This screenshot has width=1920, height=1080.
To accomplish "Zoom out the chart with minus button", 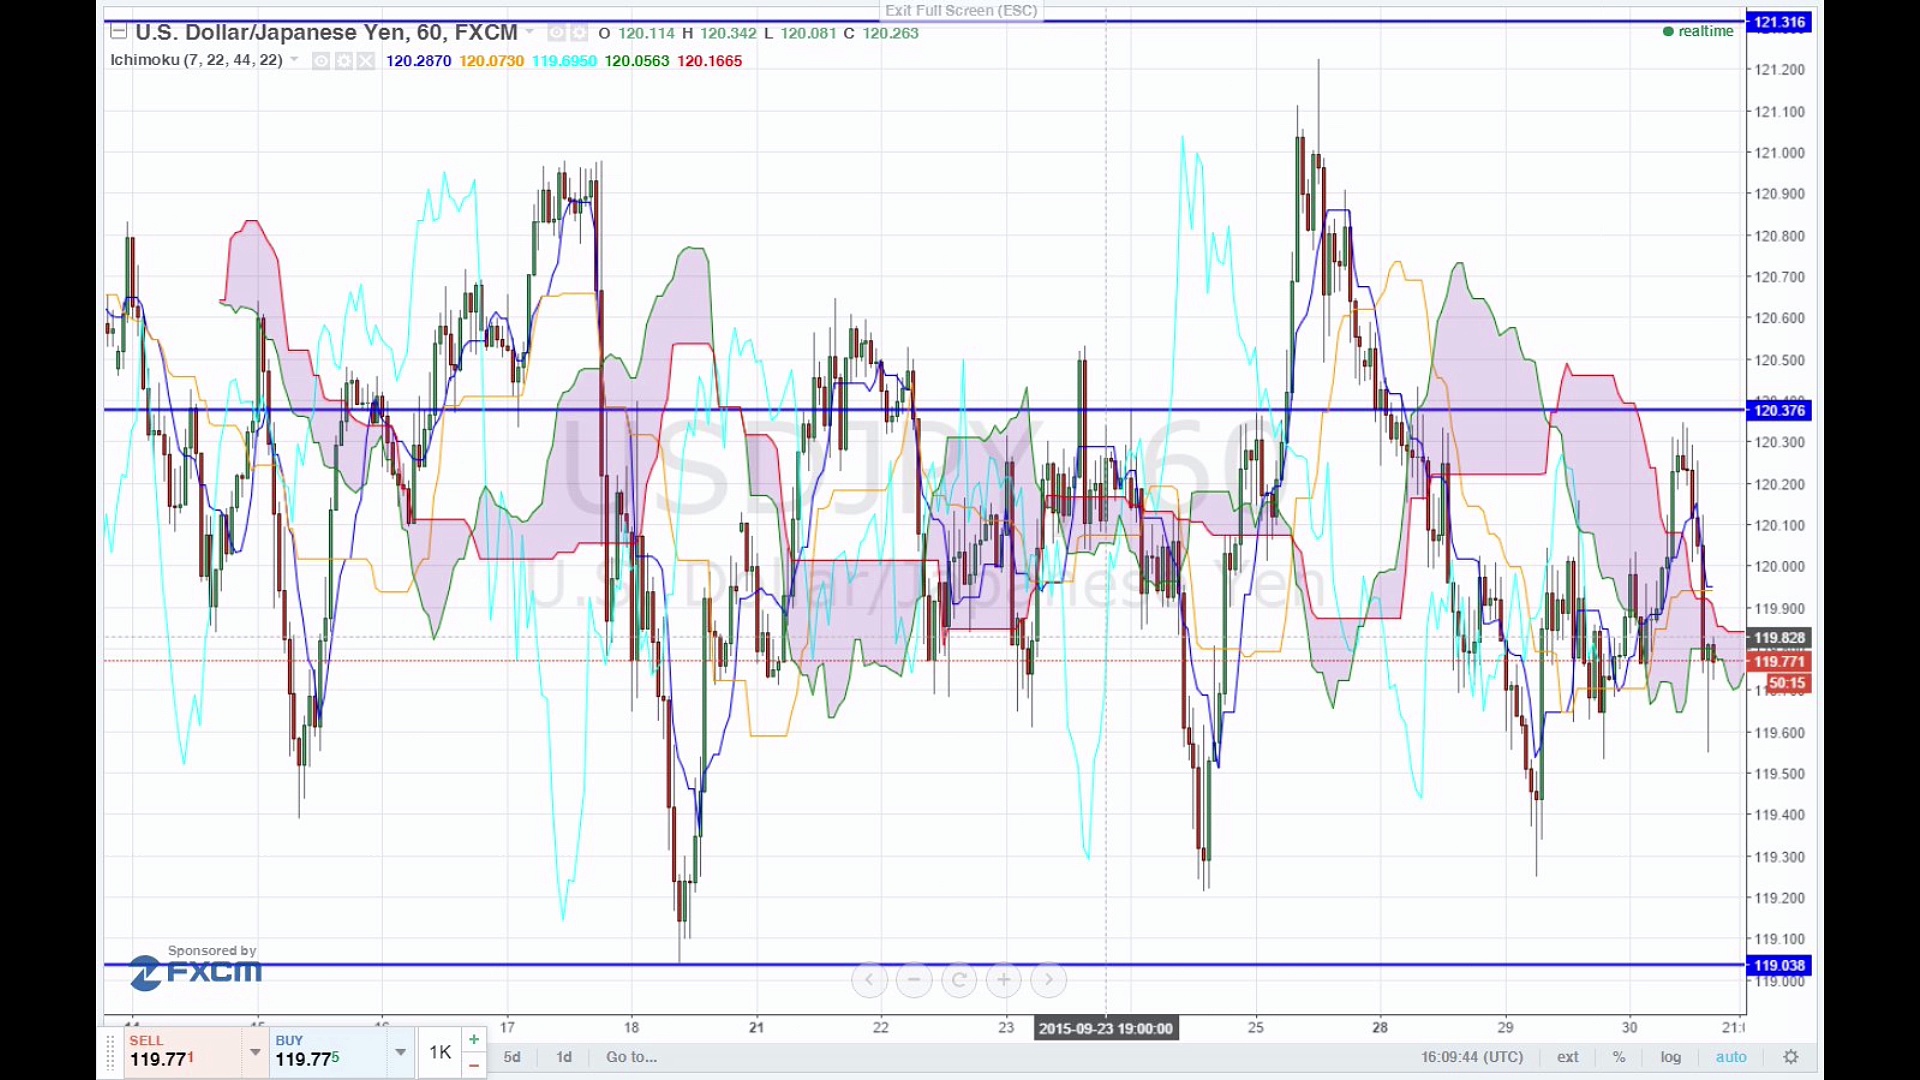I will click(914, 980).
